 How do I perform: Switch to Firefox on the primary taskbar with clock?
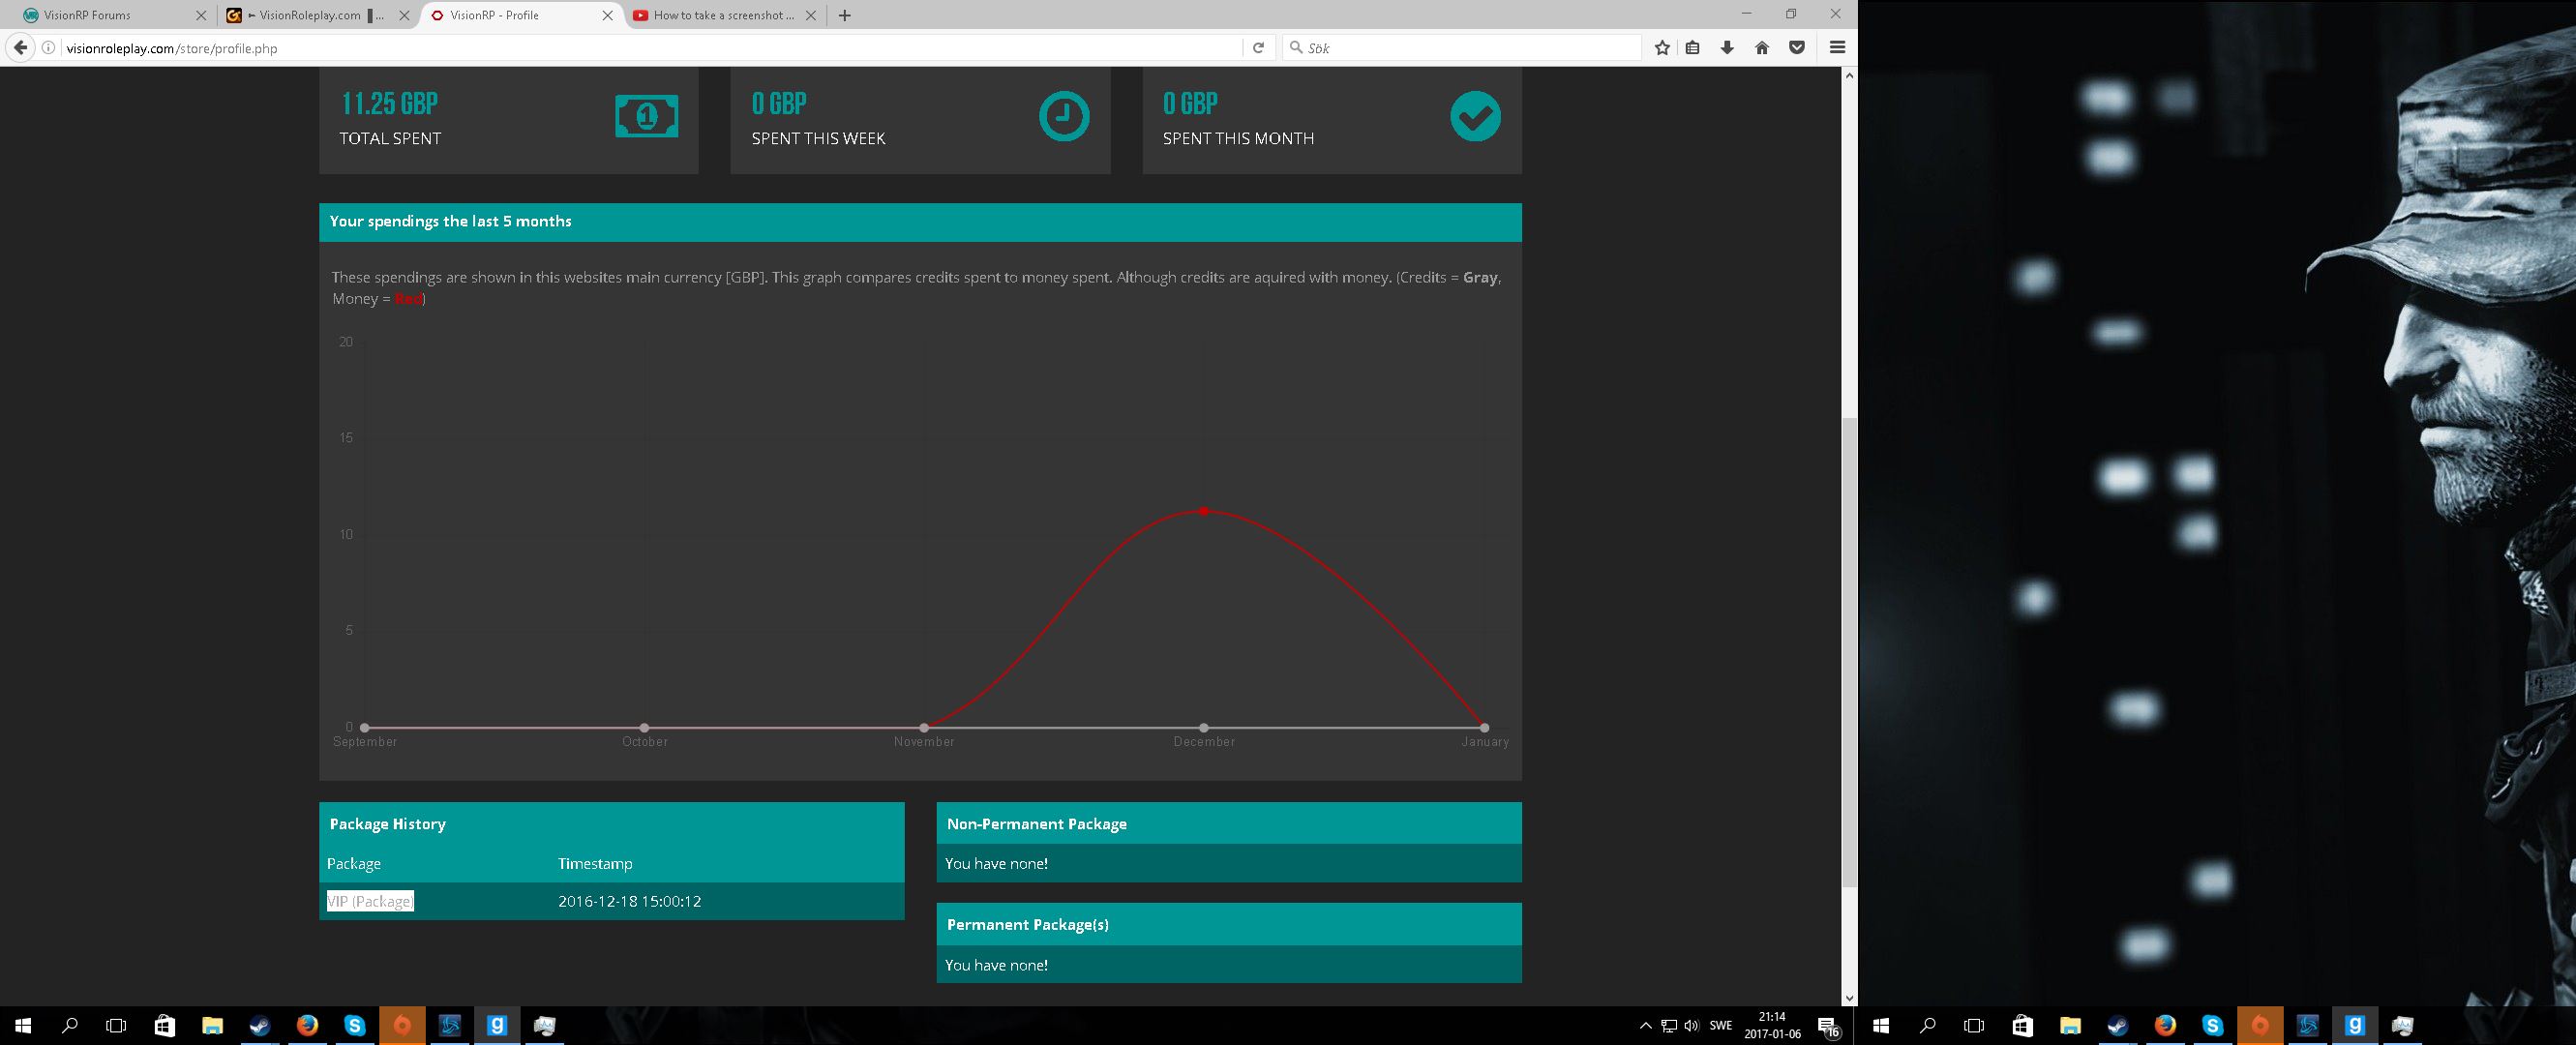pos(307,1025)
